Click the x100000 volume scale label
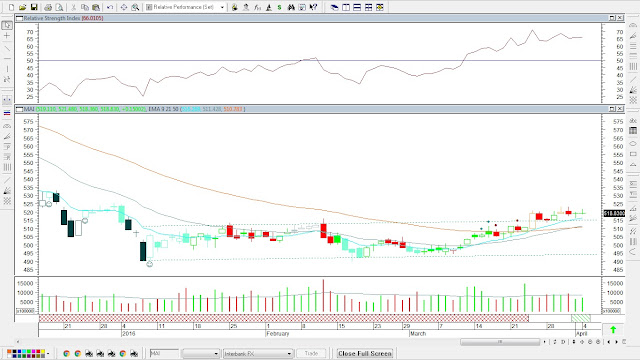 coord(25,311)
